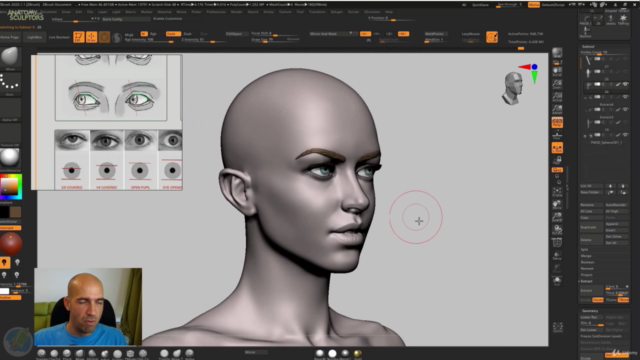The height and width of the screenshot is (360, 640).
Task: Click the Rotate view icon on right shelf
Action: coord(557,230)
